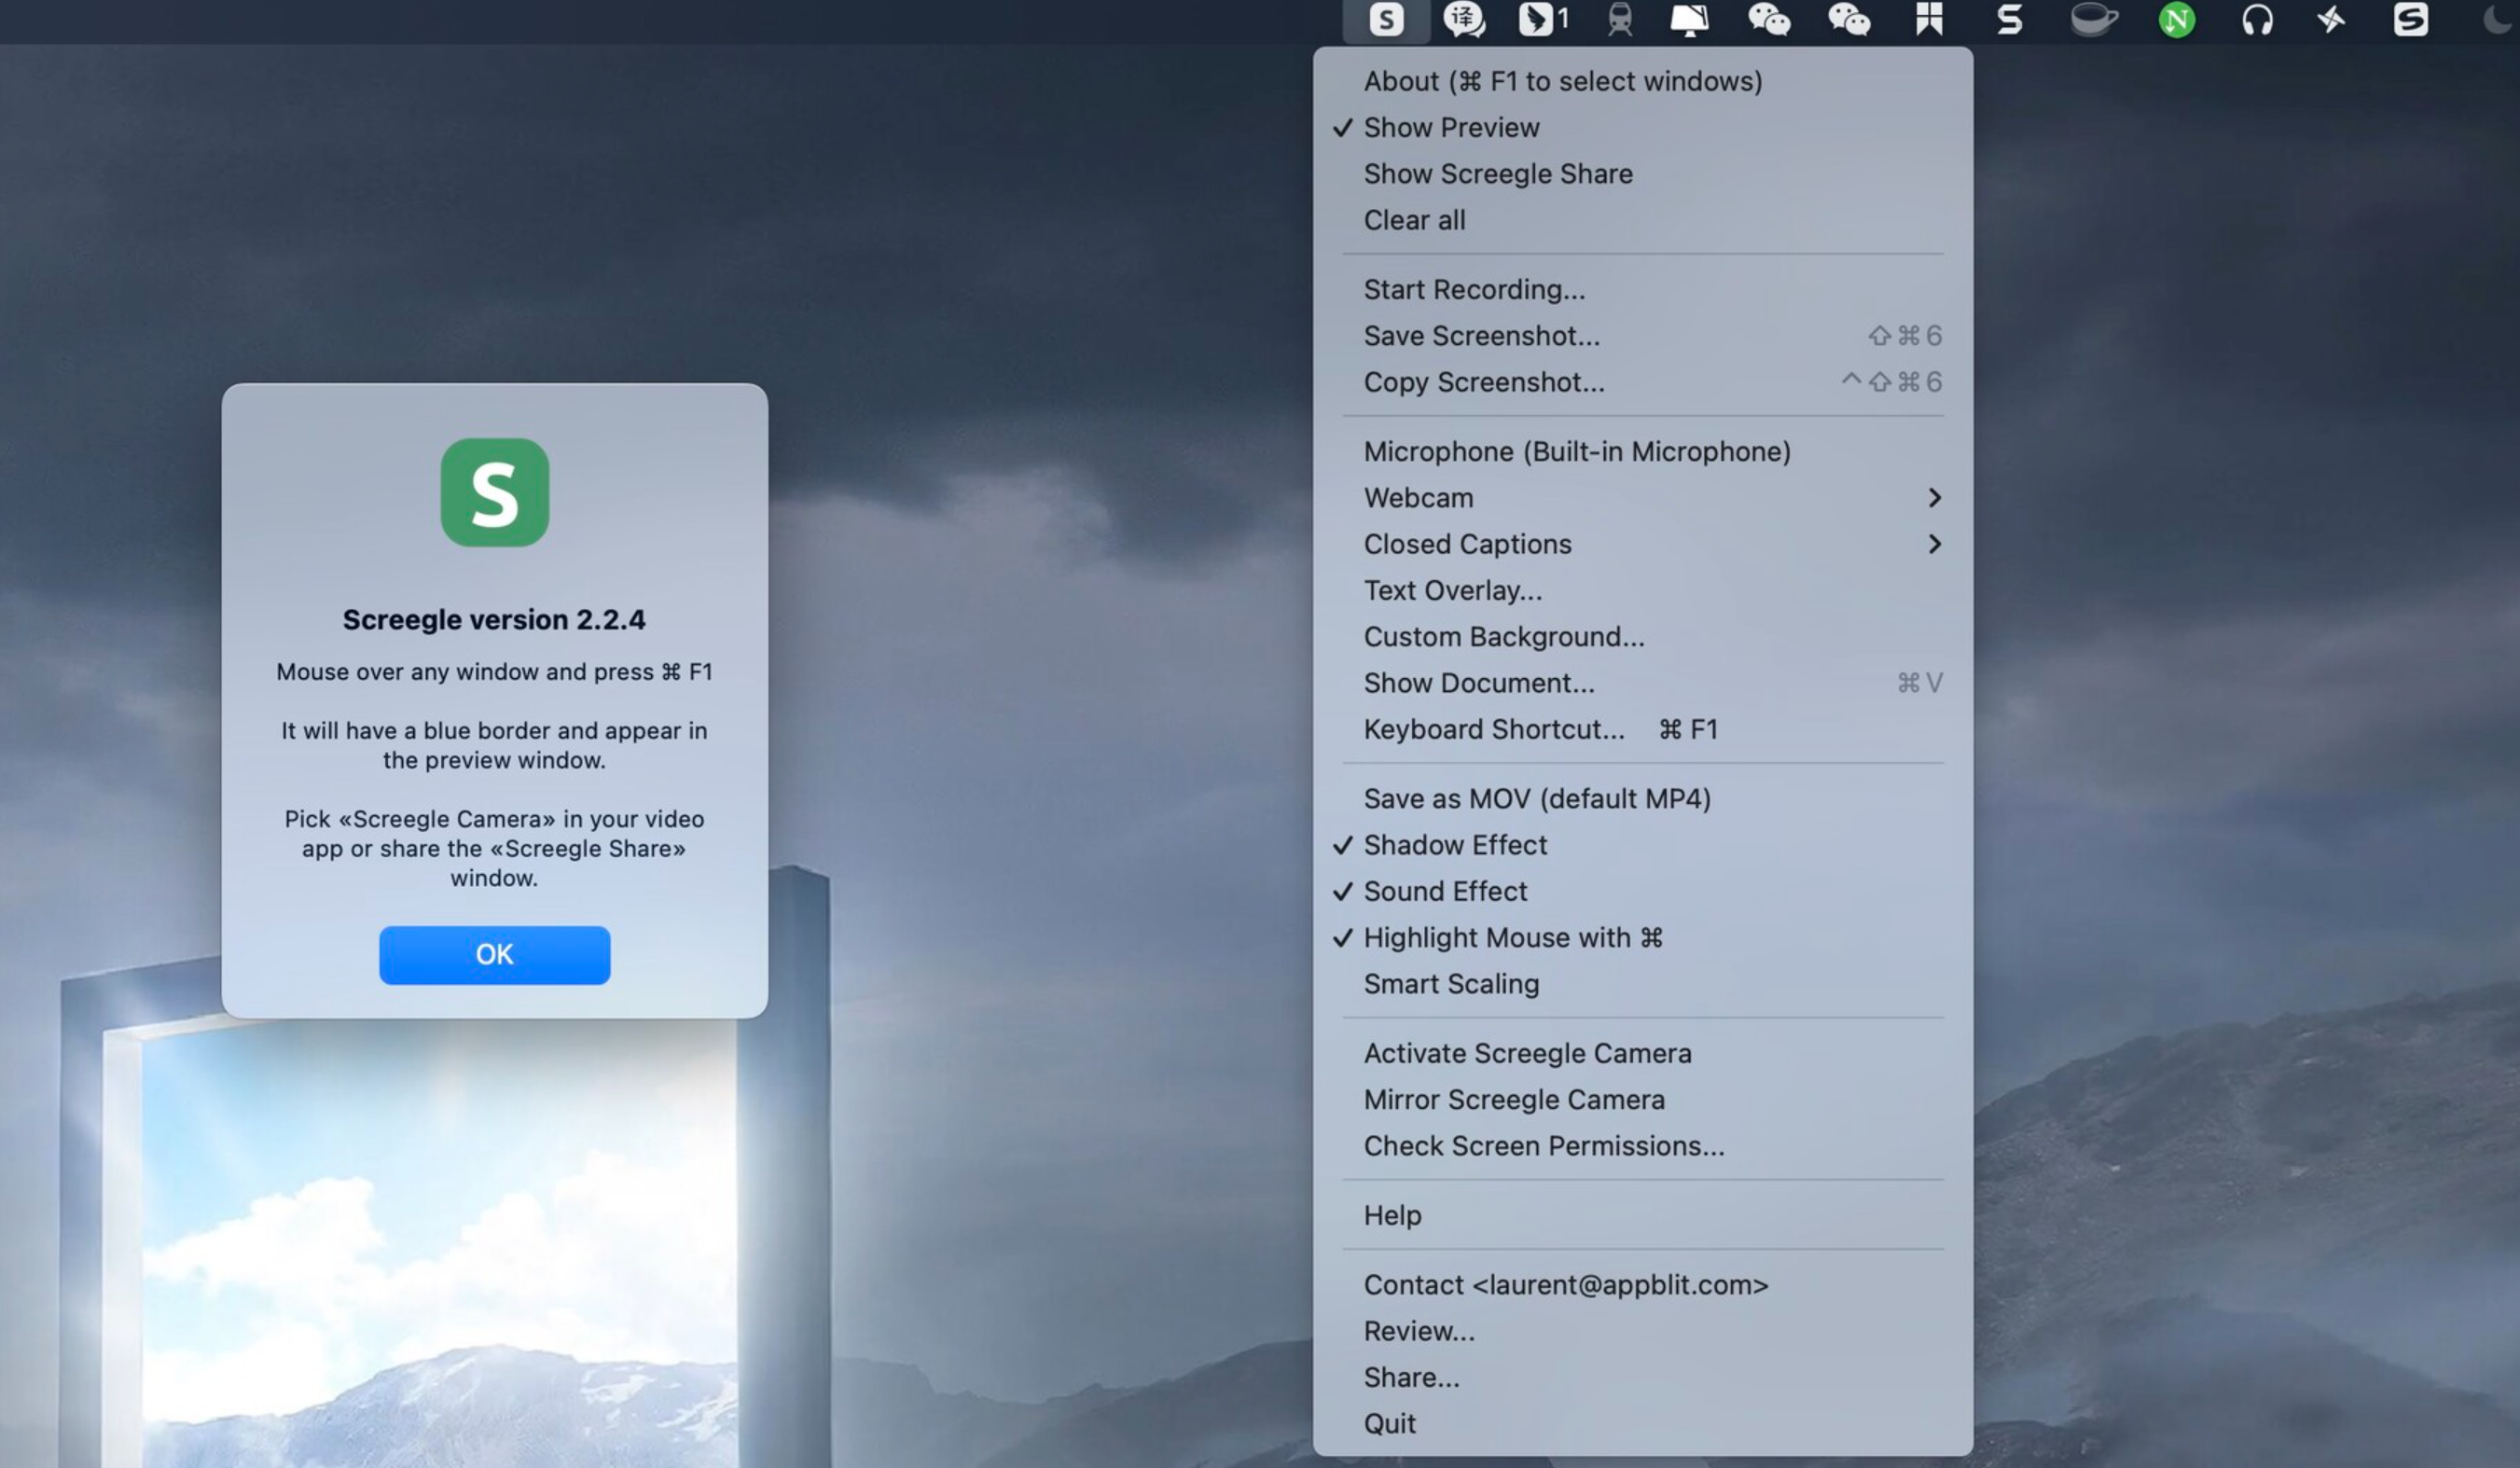Toggle Highlight Mouse with ⌘

pyautogui.click(x=1643, y=938)
